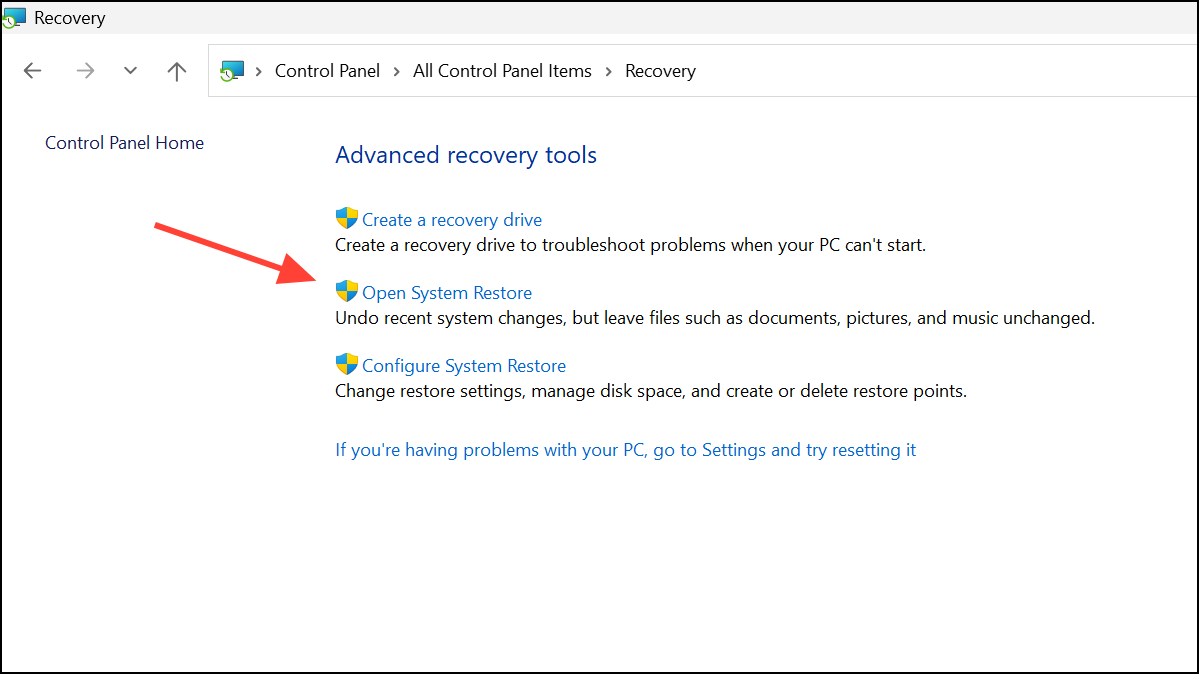Open the recent locations dropdown chevron
Viewport: 1199px width, 674px height.
130,70
